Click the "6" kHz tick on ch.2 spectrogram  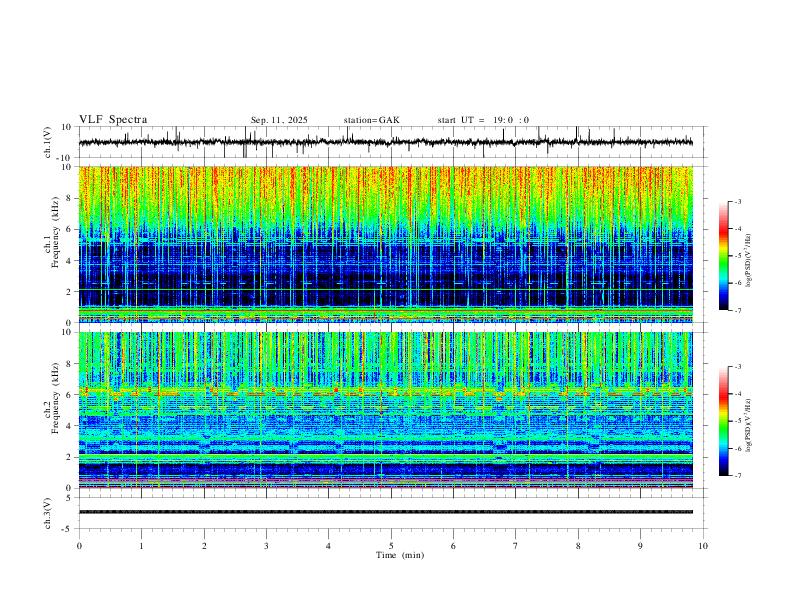pyautogui.click(x=69, y=395)
